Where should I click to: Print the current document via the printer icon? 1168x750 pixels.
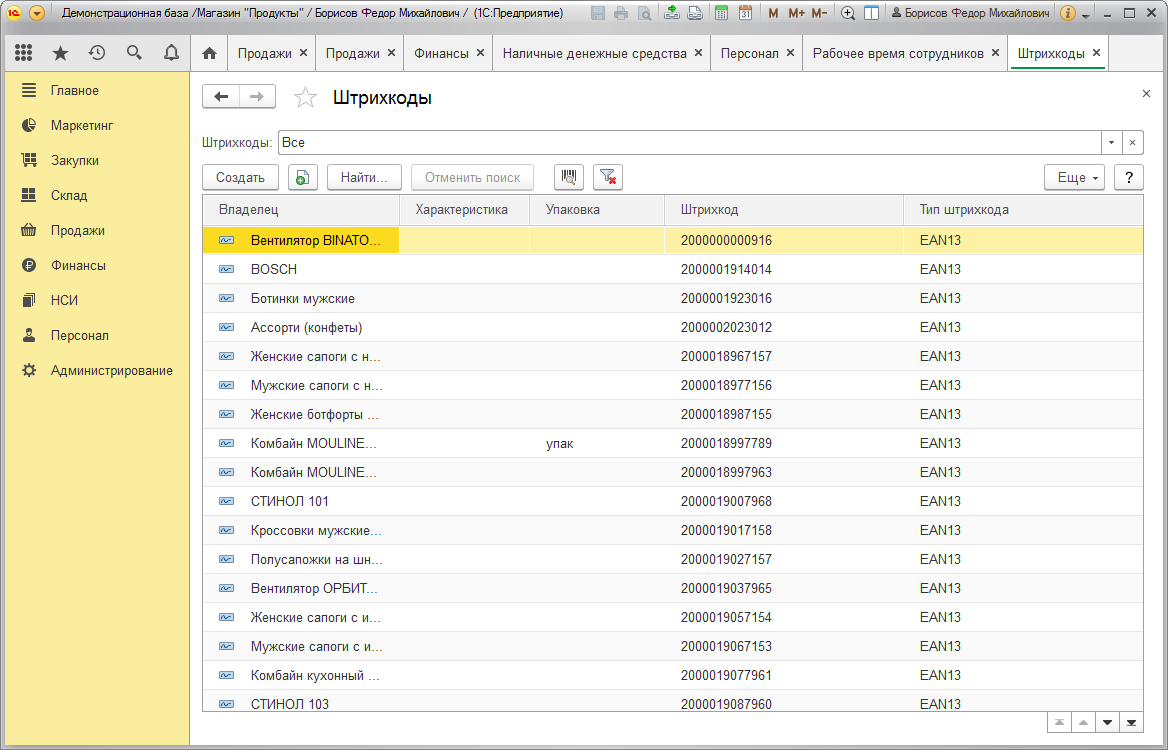[x=621, y=13]
